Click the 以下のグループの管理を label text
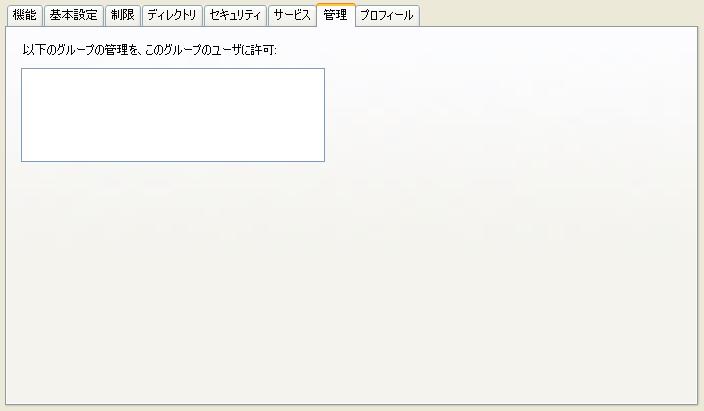The width and height of the screenshot is (704, 411). click(79, 50)
